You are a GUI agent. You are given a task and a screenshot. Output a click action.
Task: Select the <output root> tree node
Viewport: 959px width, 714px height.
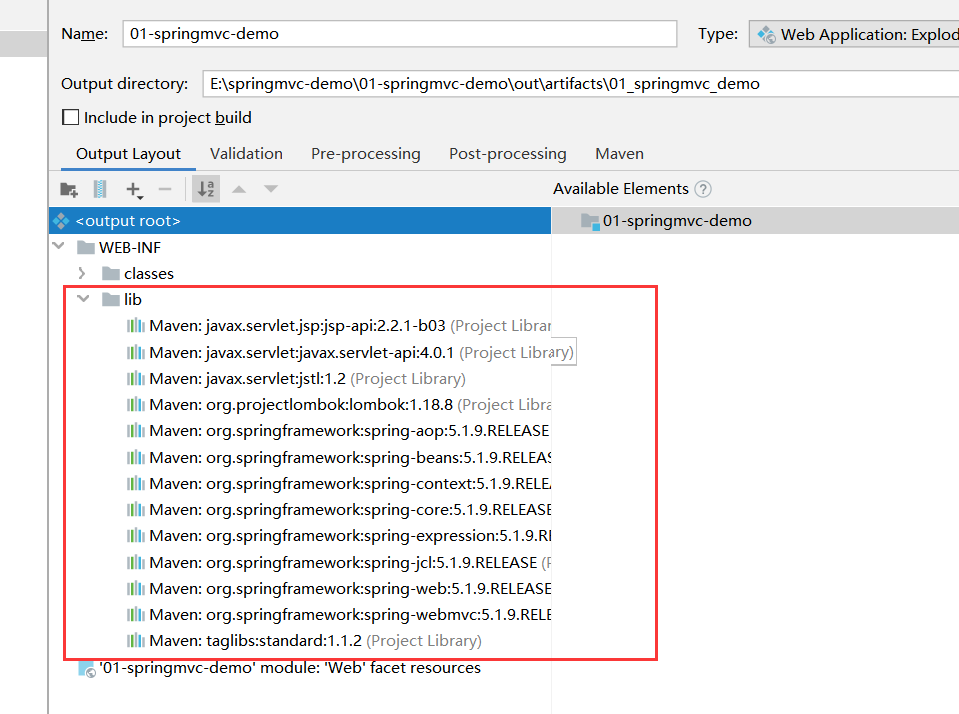point(300,220)
